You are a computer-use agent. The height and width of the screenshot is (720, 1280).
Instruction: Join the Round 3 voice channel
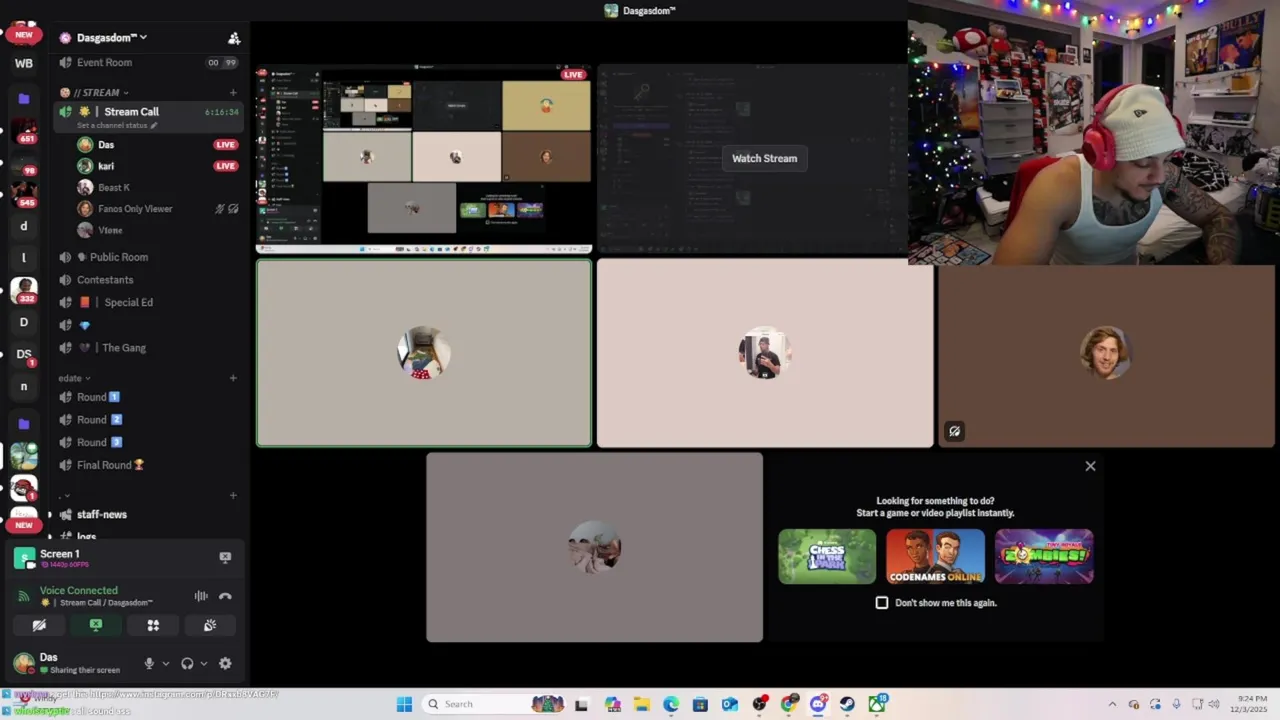150,442
